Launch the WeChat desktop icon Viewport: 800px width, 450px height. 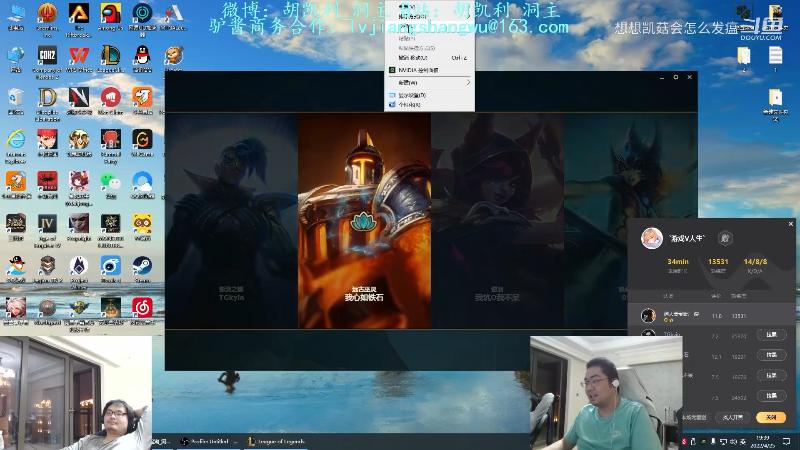pos(110,185)
